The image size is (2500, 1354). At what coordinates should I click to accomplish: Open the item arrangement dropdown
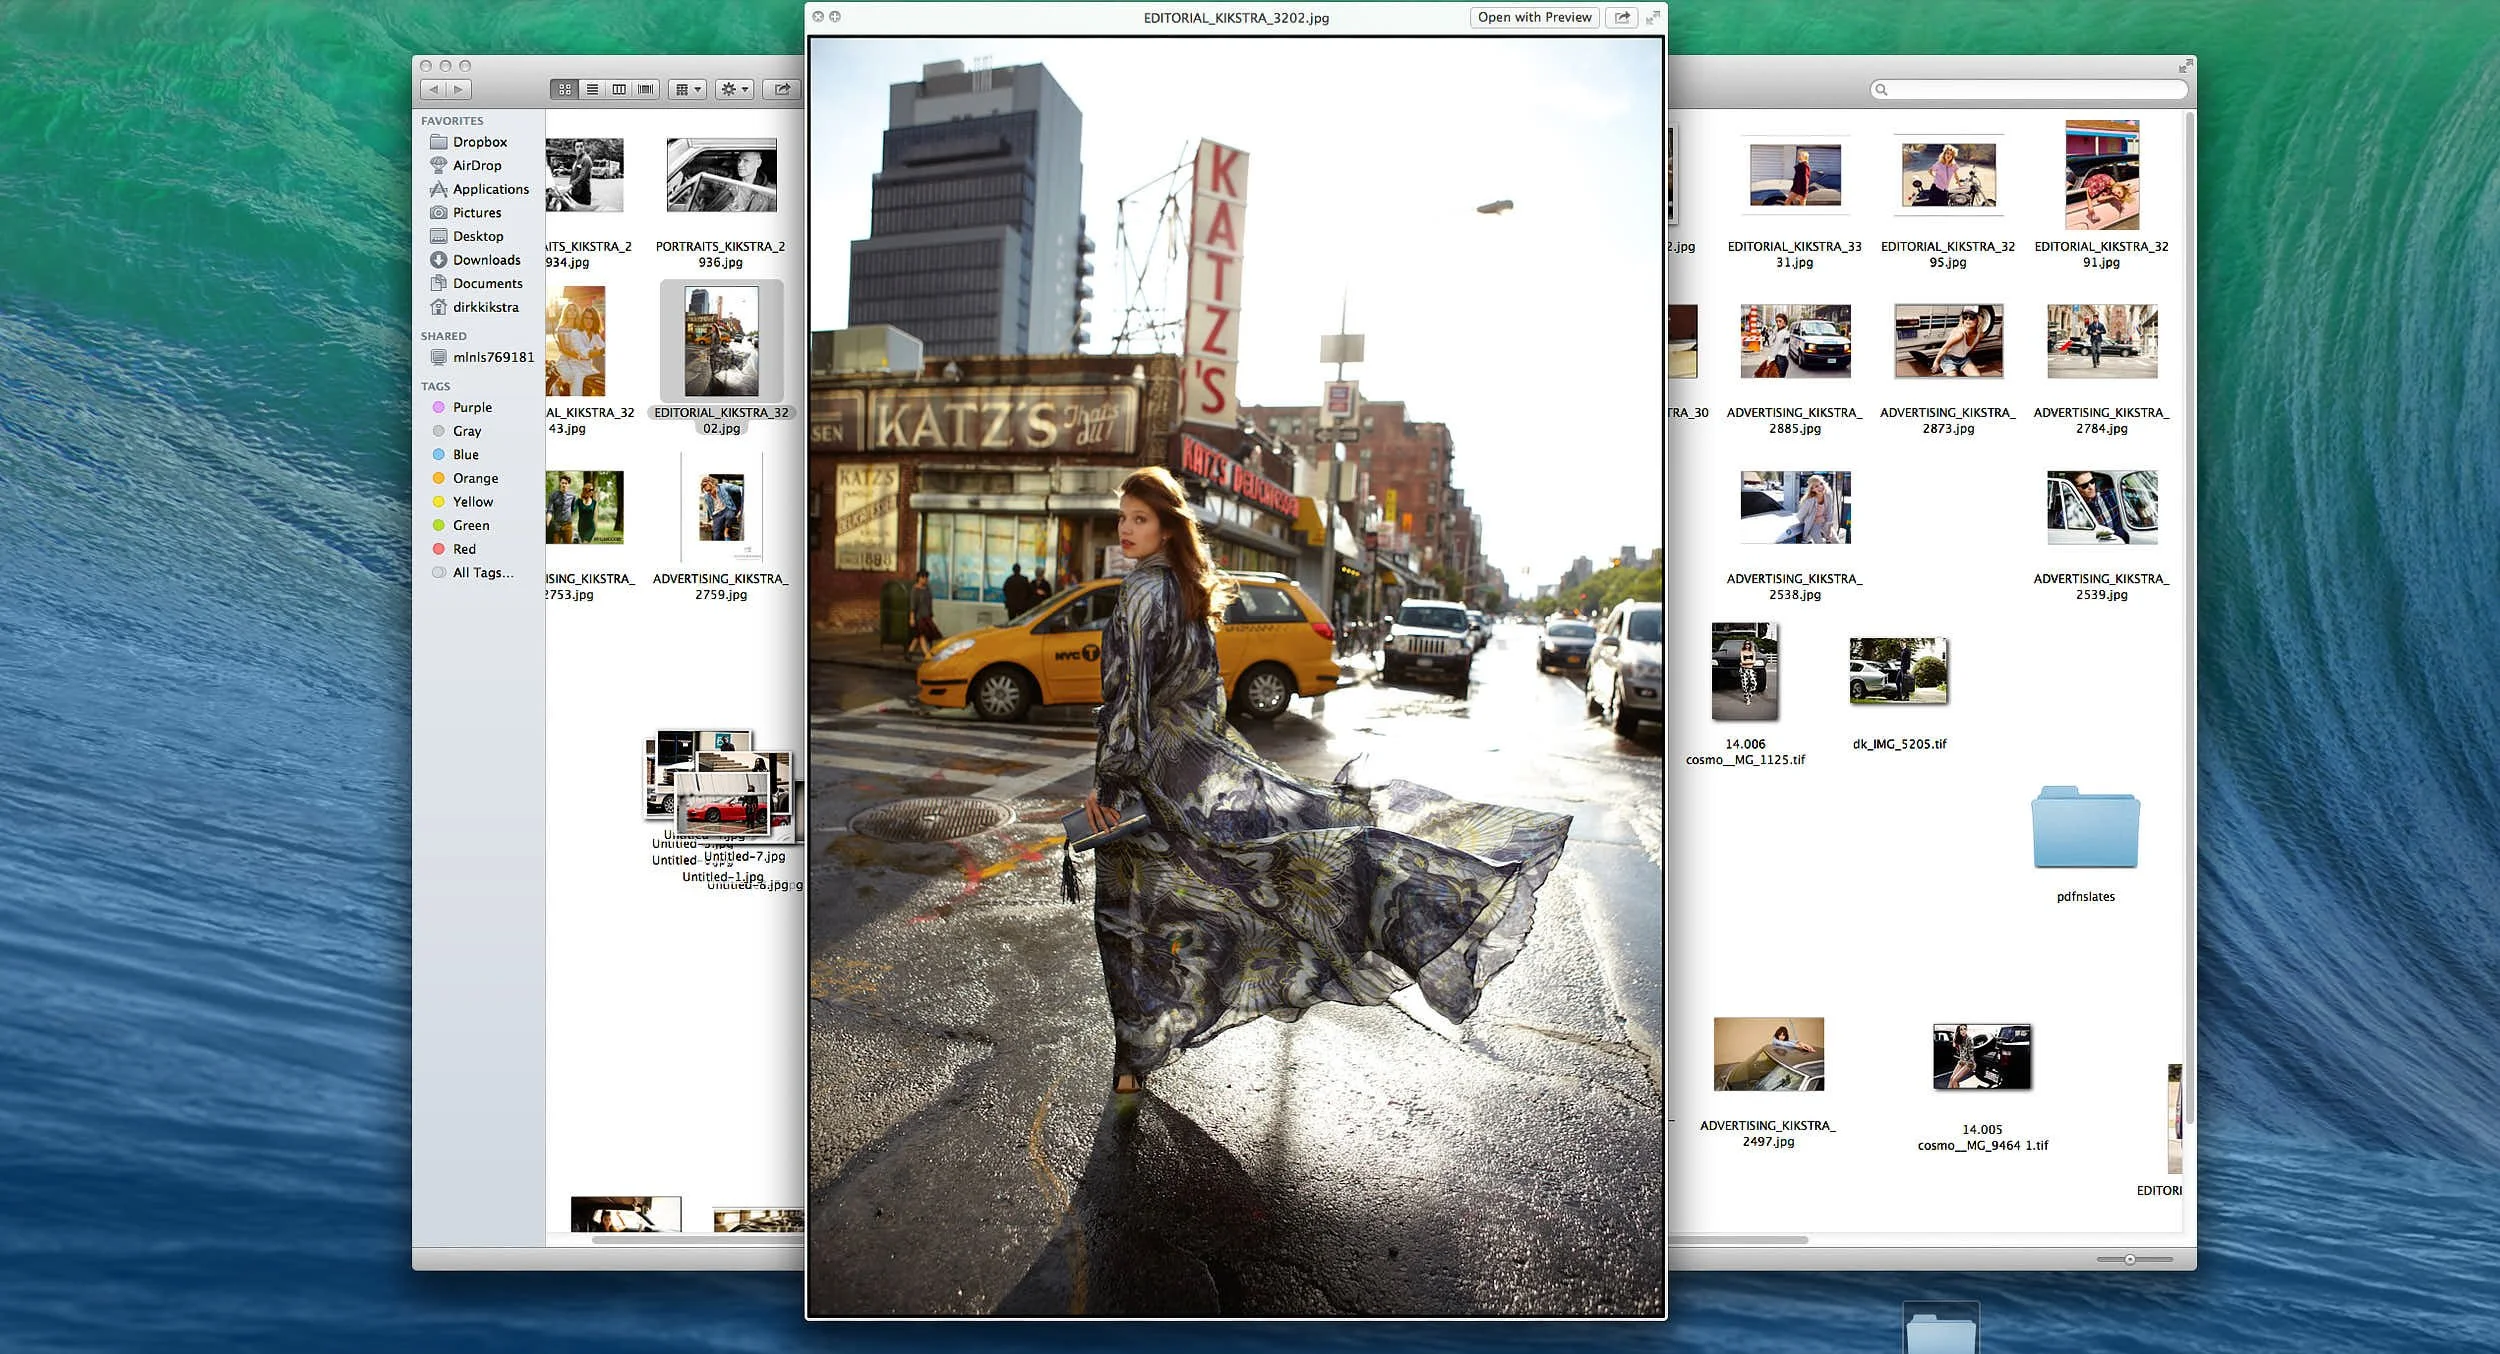pyautogui.click(x=686, y=88)
